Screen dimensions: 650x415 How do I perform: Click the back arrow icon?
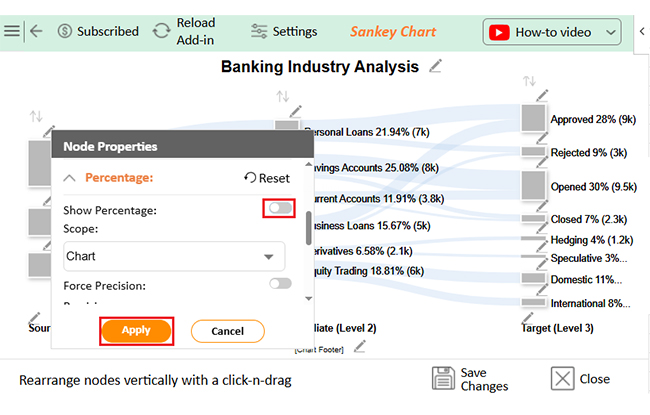36,31
